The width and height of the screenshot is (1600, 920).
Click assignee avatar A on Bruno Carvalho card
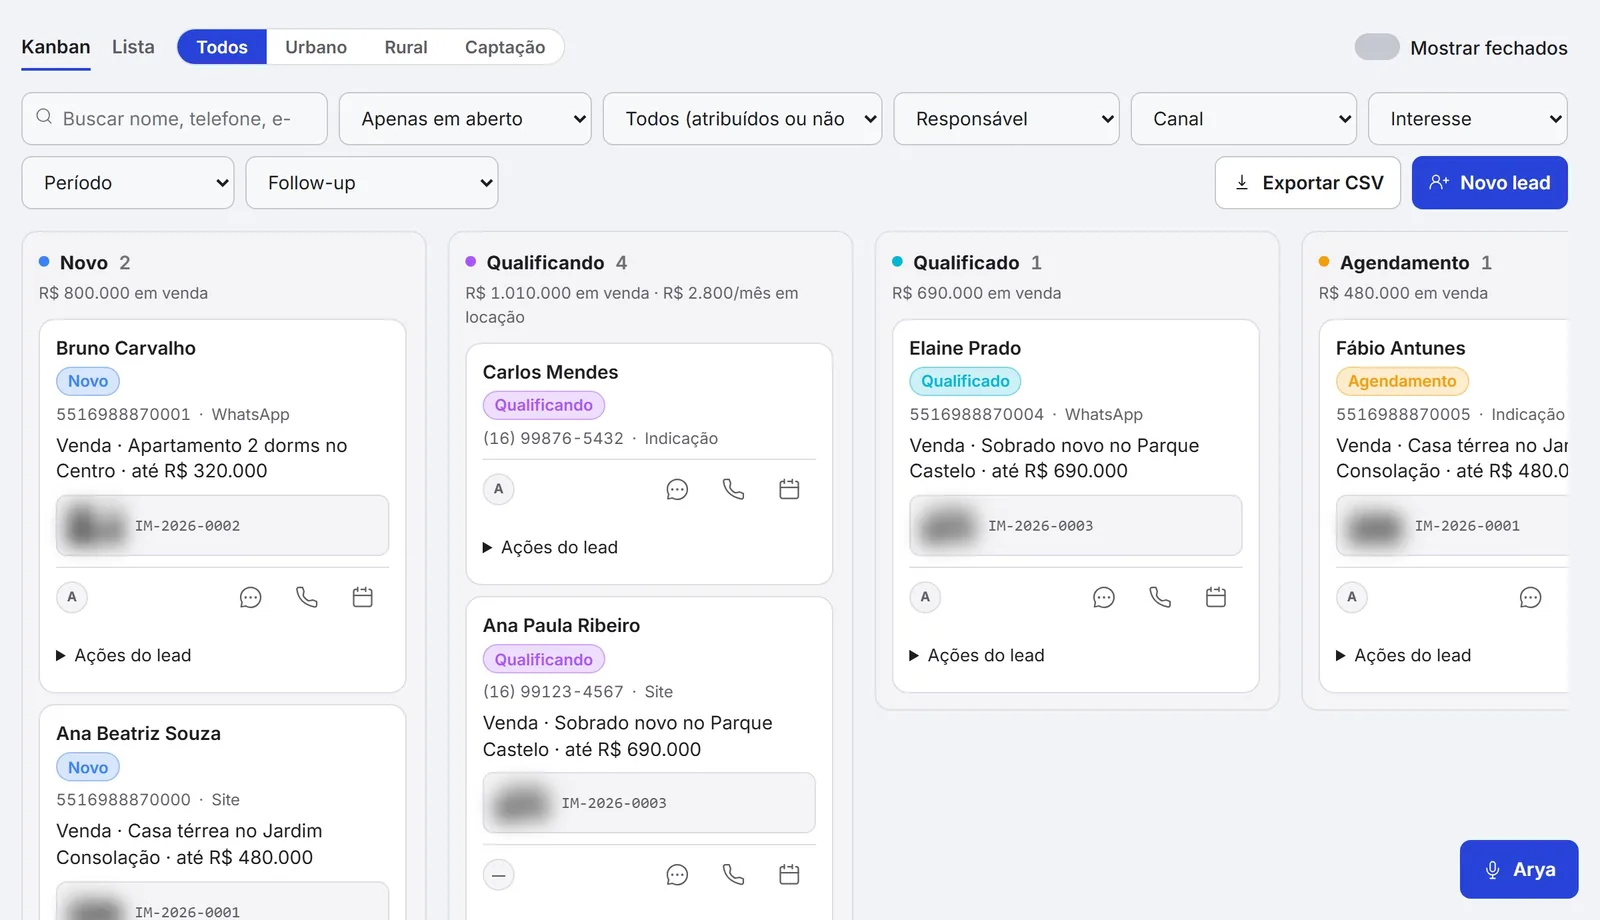coord(72,597)
